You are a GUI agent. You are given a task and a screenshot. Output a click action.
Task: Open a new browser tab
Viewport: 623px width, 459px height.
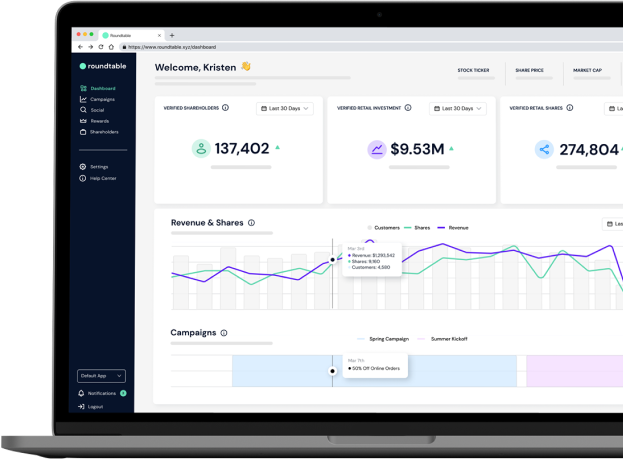click(172, 35)
